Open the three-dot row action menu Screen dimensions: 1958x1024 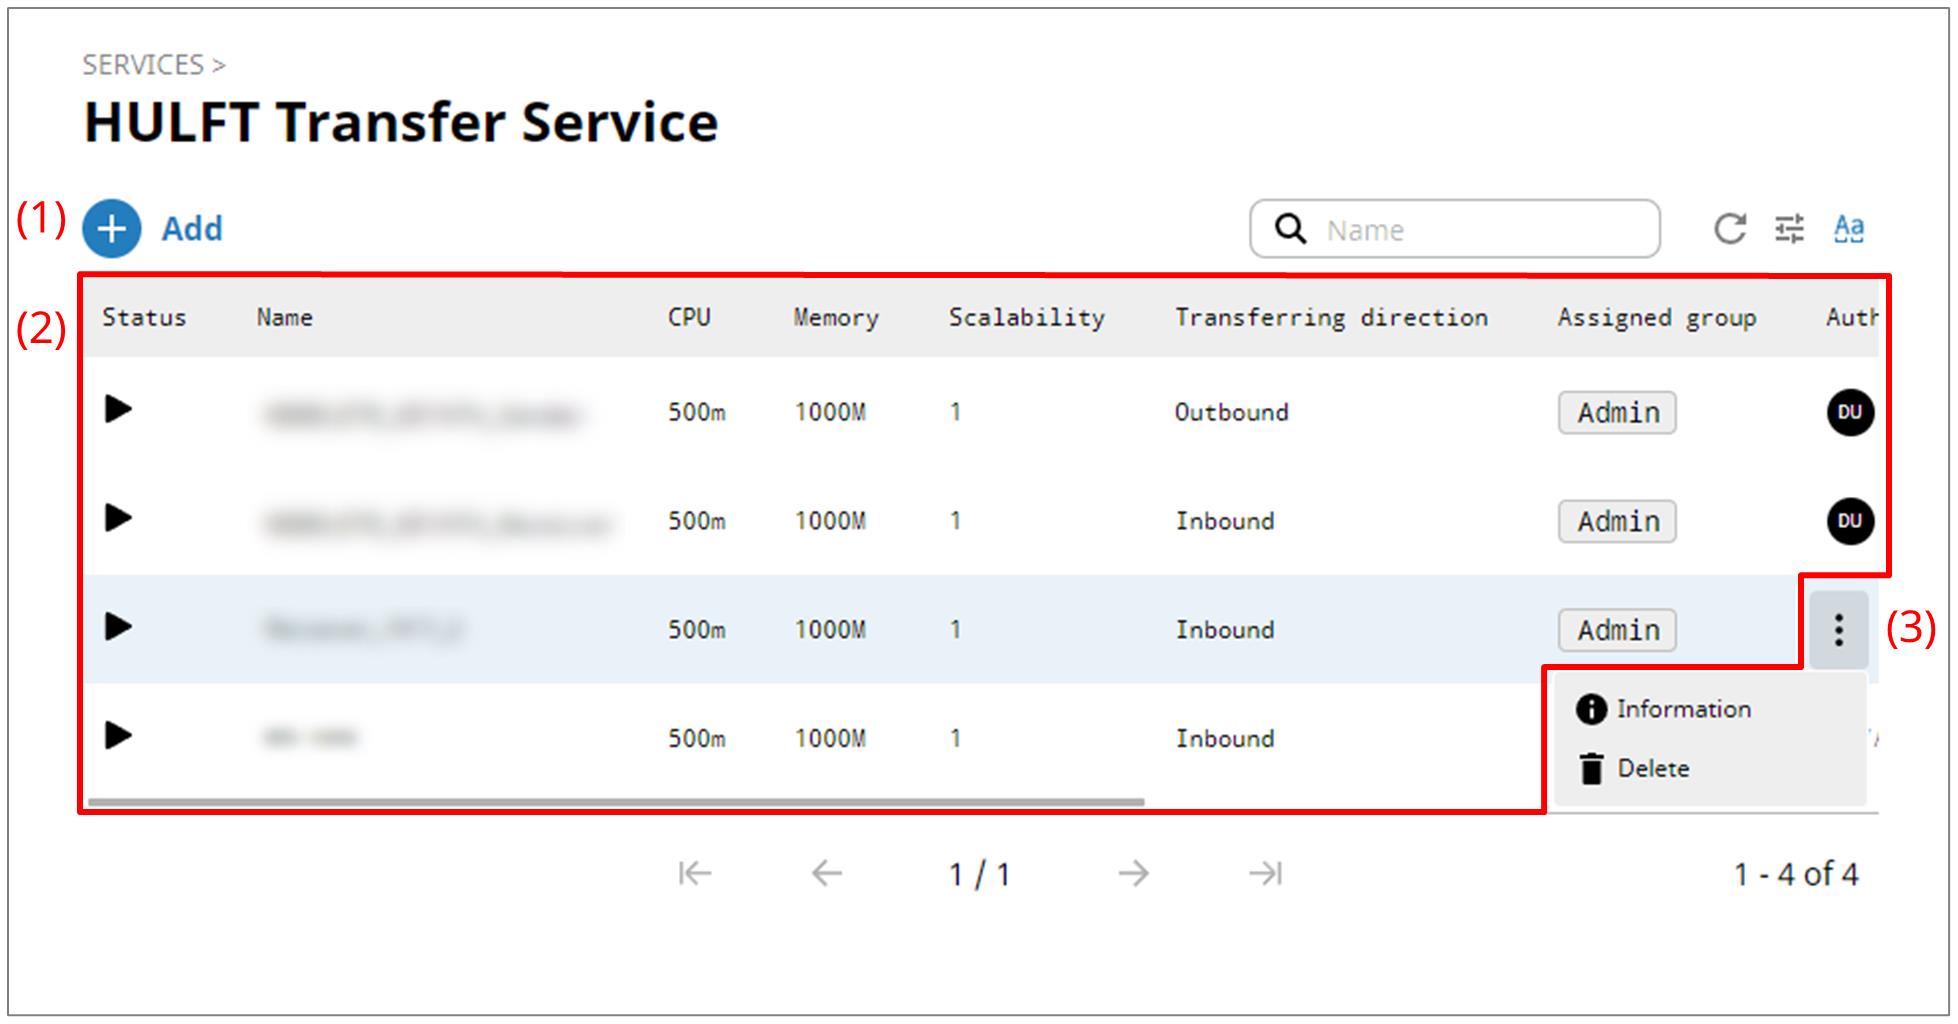coord(1838,630)
